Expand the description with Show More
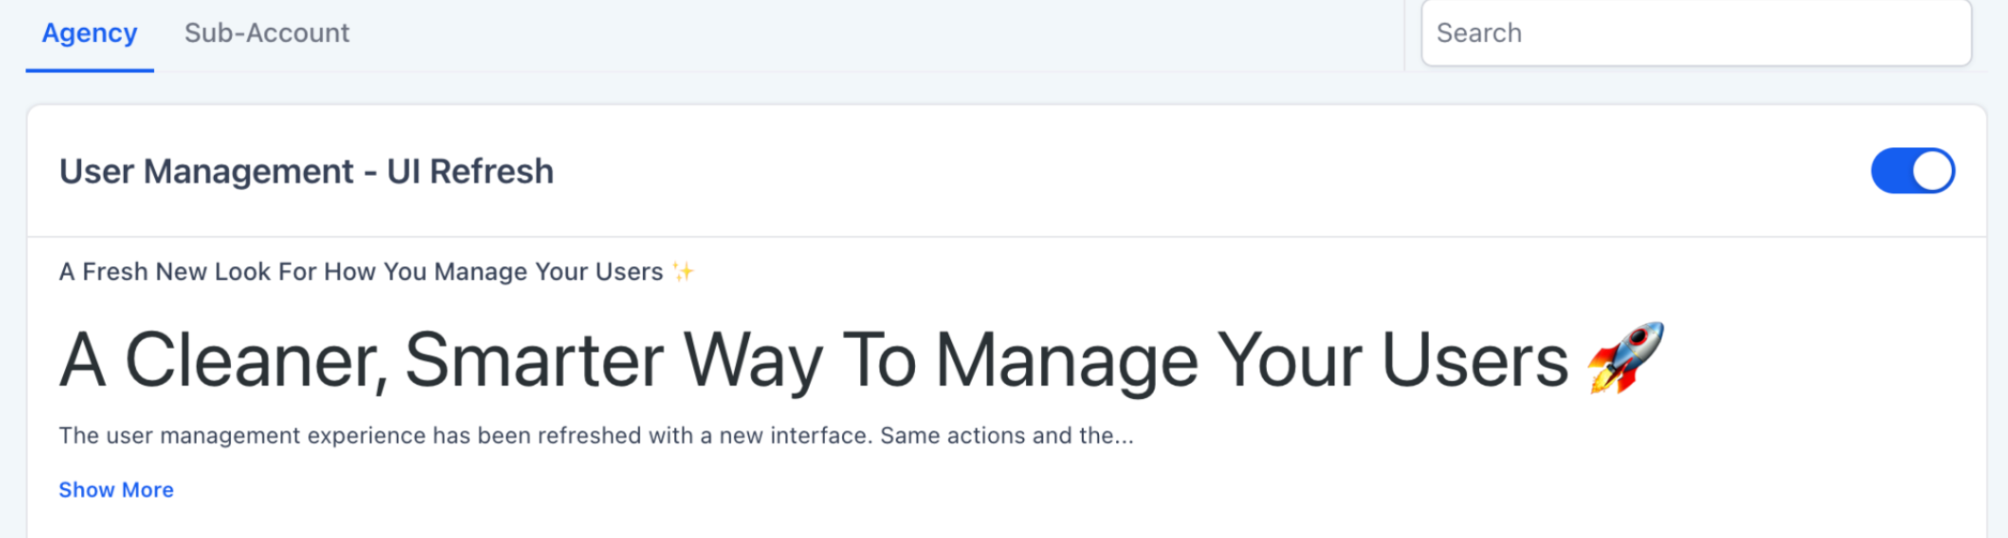 point(116,490)
